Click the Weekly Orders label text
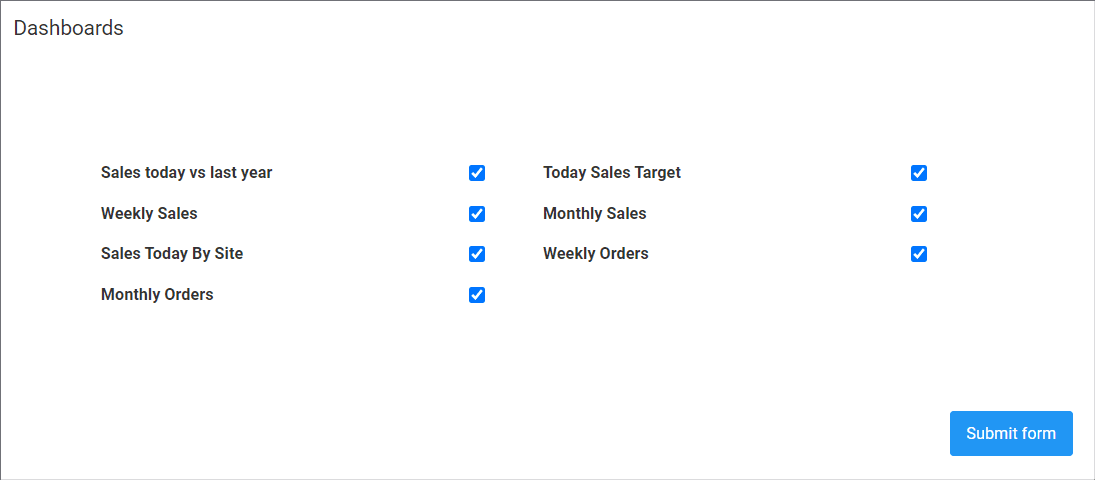This screenshot has width=1095, height=480. (595, 254)
